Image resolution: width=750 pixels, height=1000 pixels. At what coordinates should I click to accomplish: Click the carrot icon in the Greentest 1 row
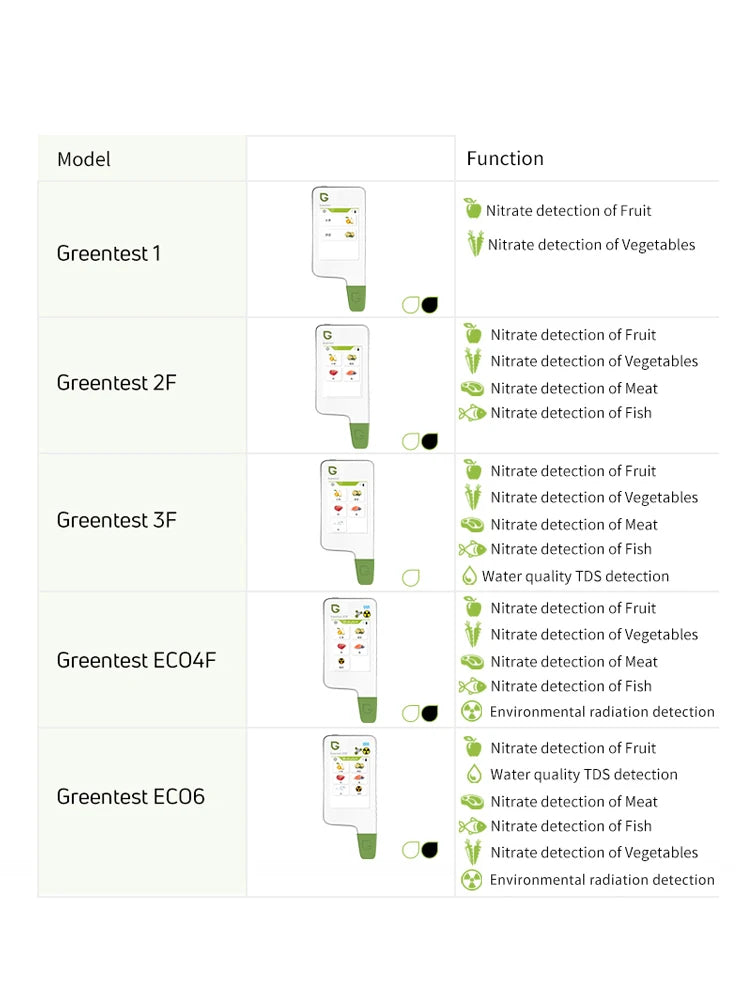coord(475,243)
